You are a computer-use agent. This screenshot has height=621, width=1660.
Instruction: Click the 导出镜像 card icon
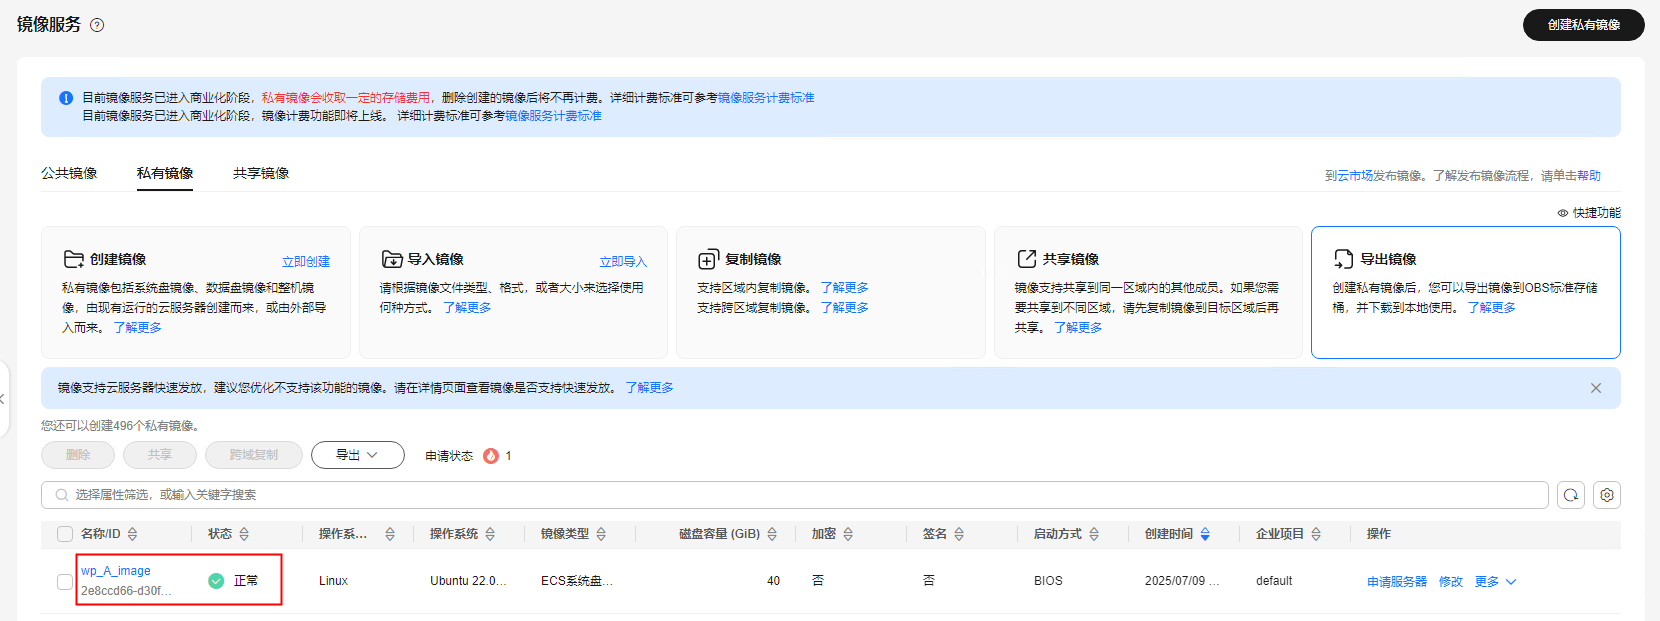[1343, 259]
